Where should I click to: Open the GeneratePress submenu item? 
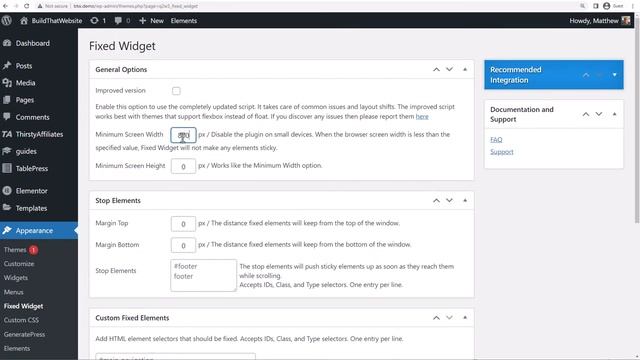tap(24, 334)
